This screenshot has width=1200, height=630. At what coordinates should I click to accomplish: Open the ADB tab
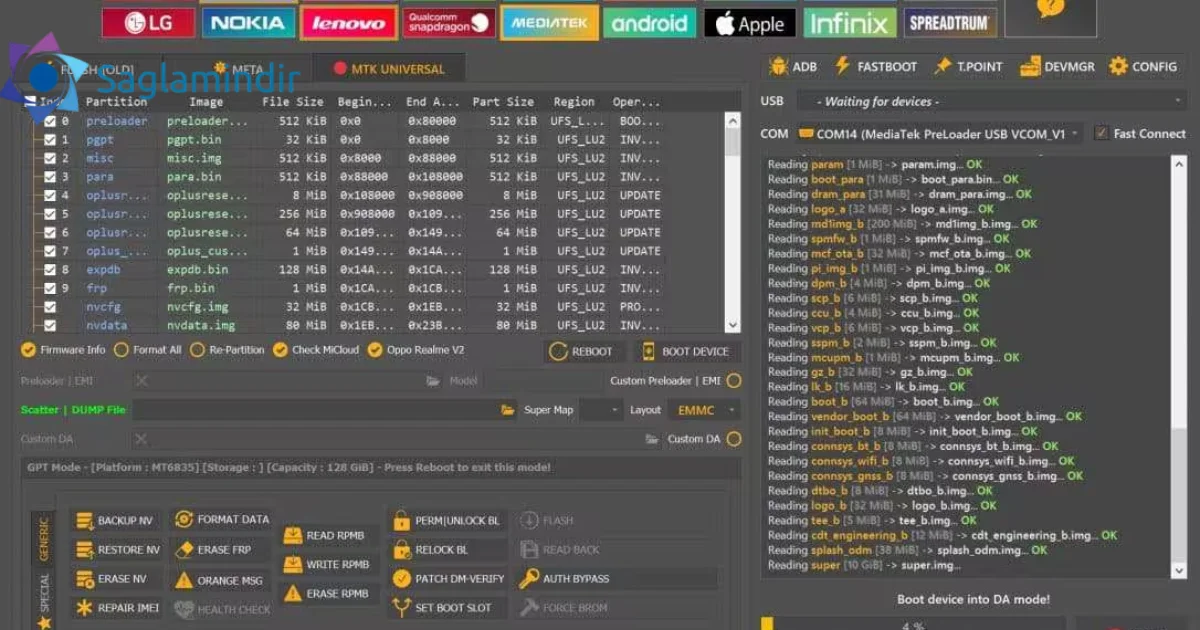pos(794,66)
